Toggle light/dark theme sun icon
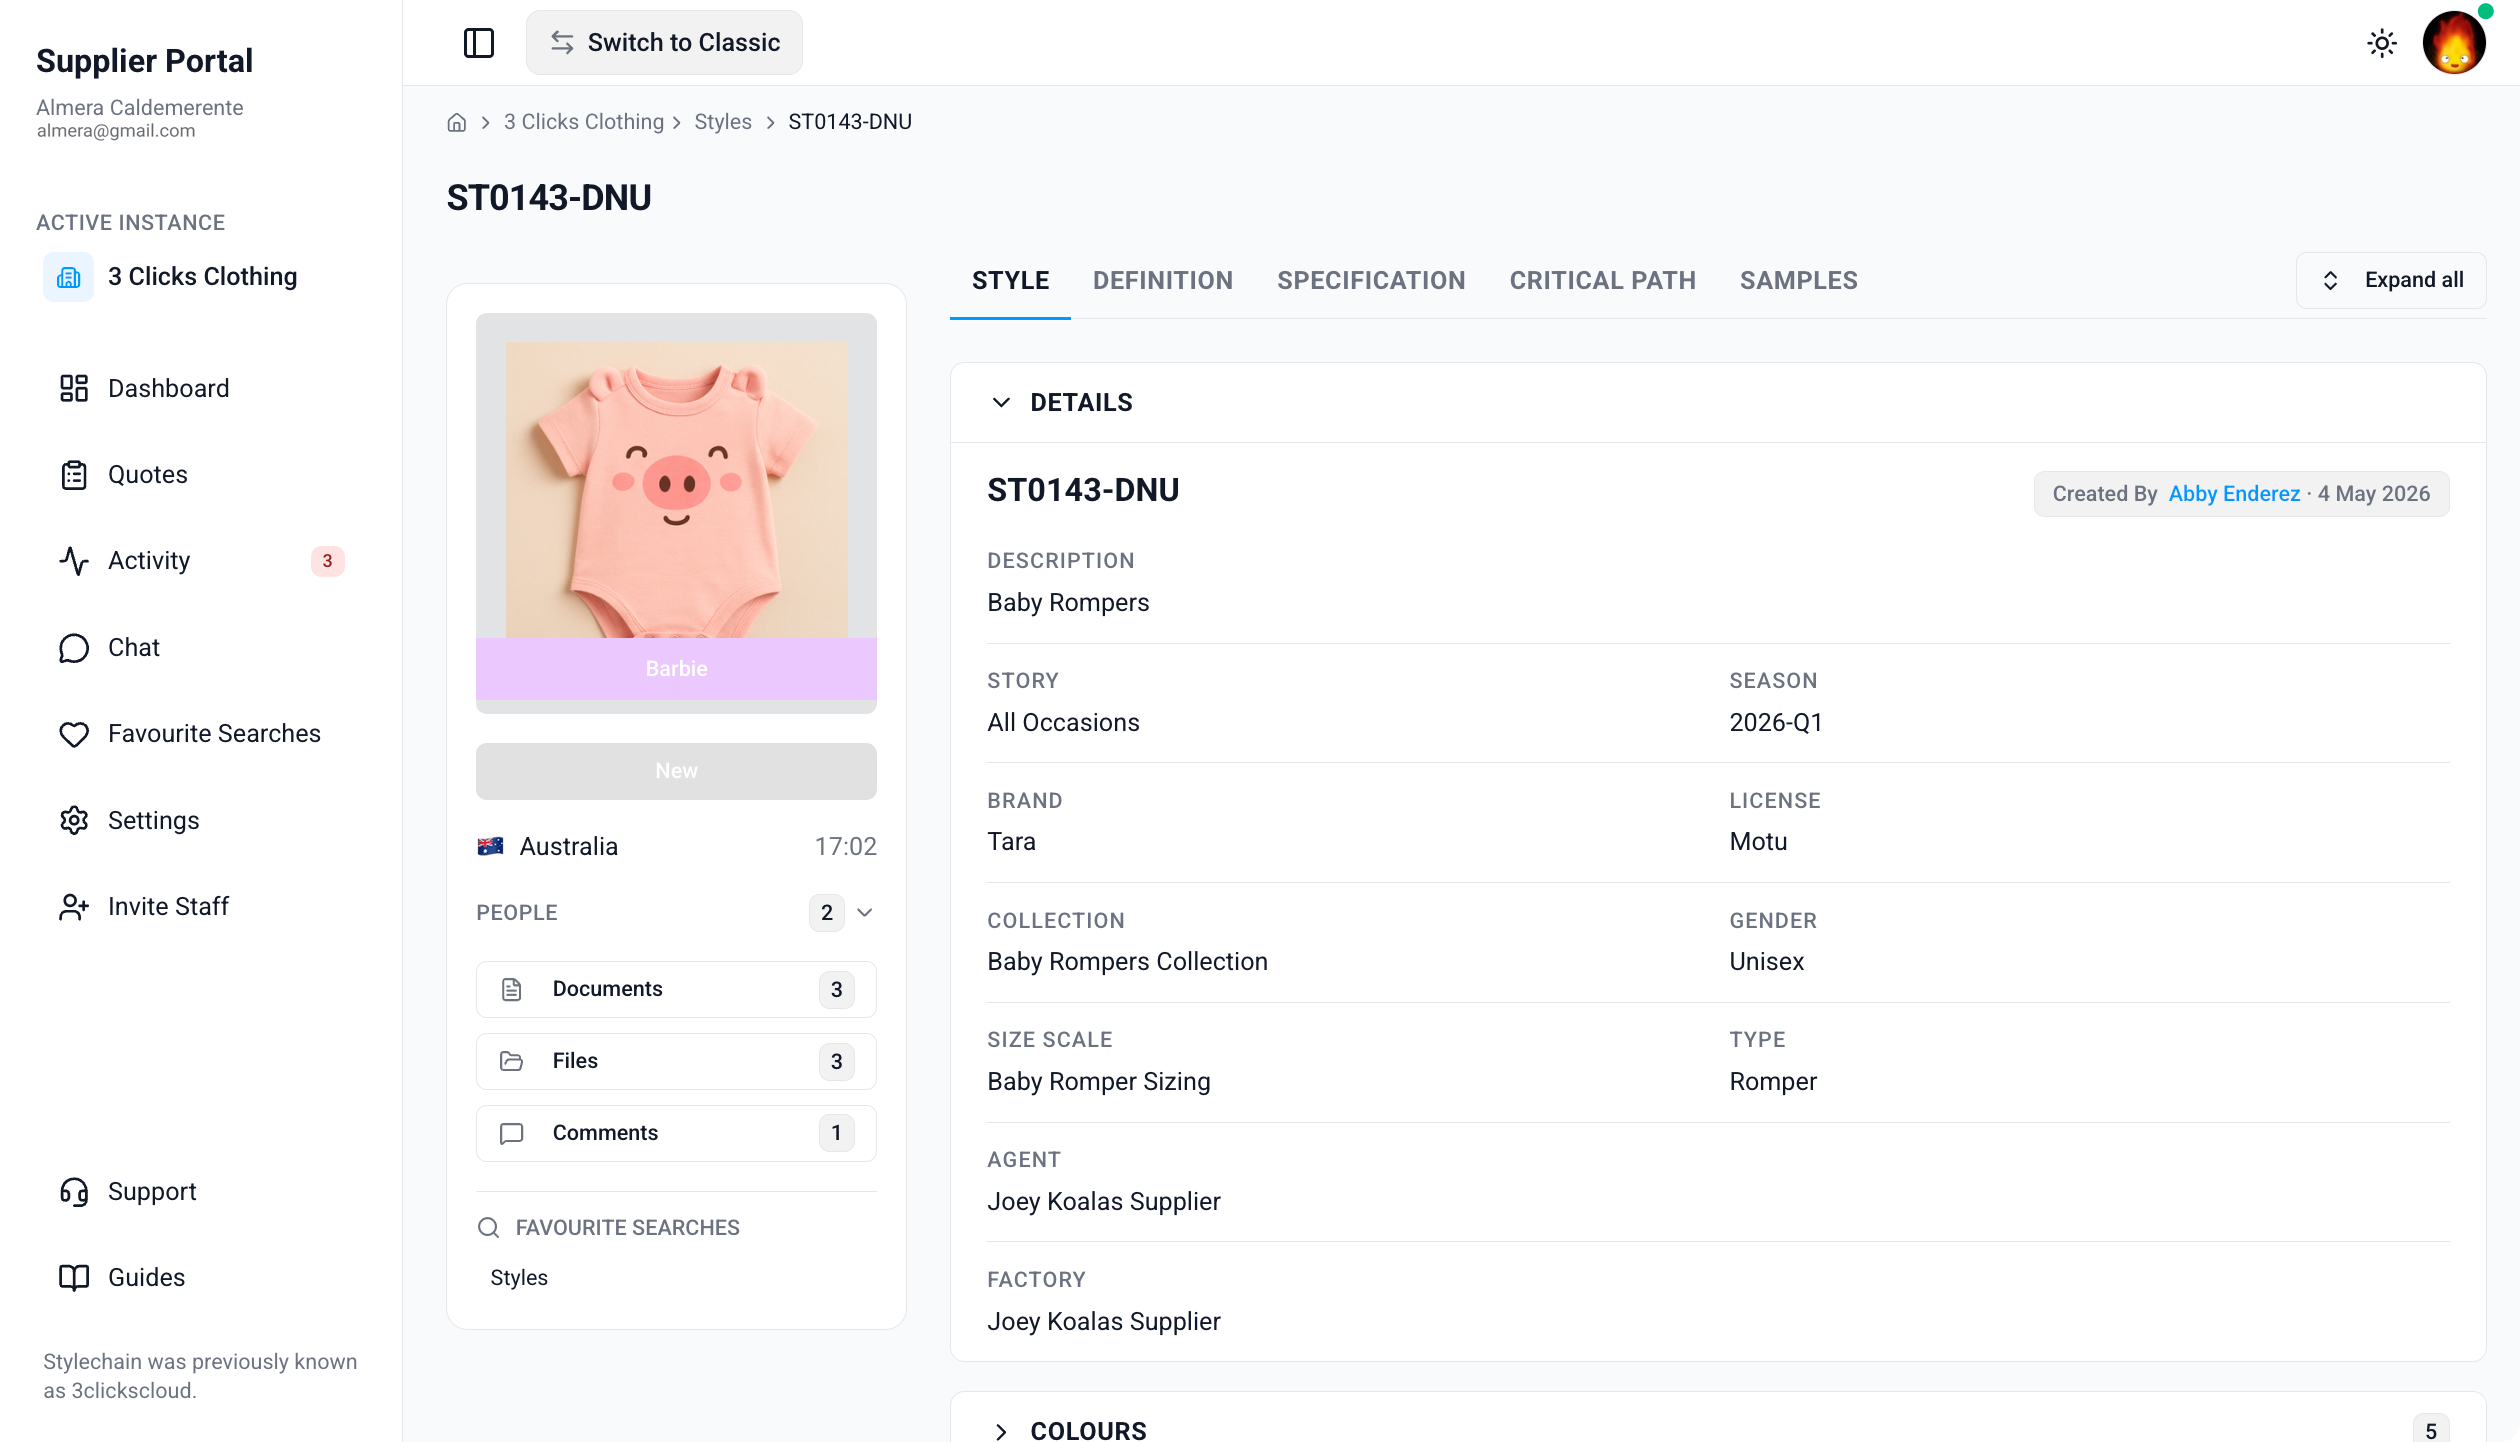Viewport: 2520px width, 1442px height. [x=2382, y=43]
